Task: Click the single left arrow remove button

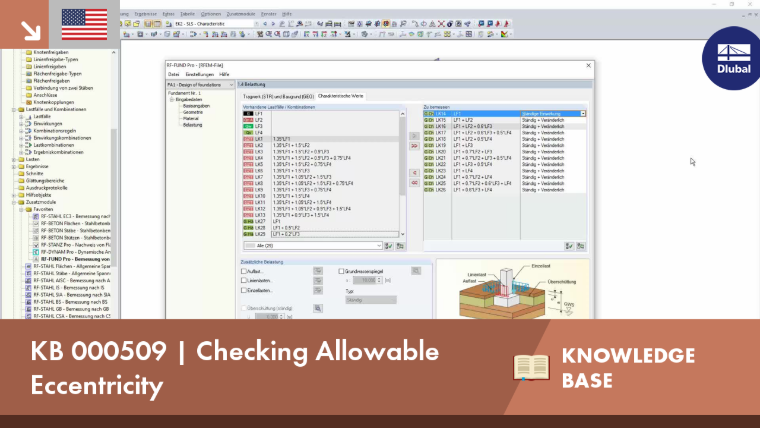Action: pyautogui.click(x=414, y=173)
